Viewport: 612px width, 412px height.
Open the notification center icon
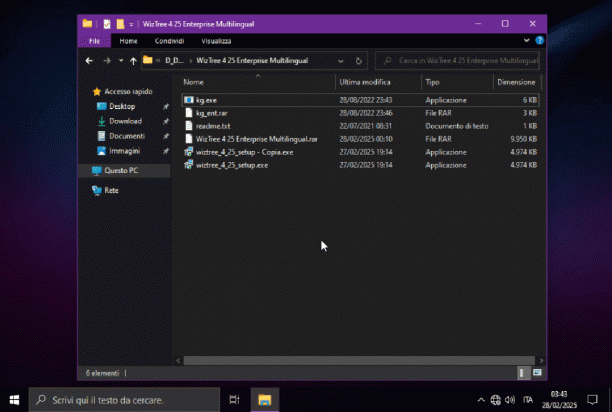coord(592,400)
